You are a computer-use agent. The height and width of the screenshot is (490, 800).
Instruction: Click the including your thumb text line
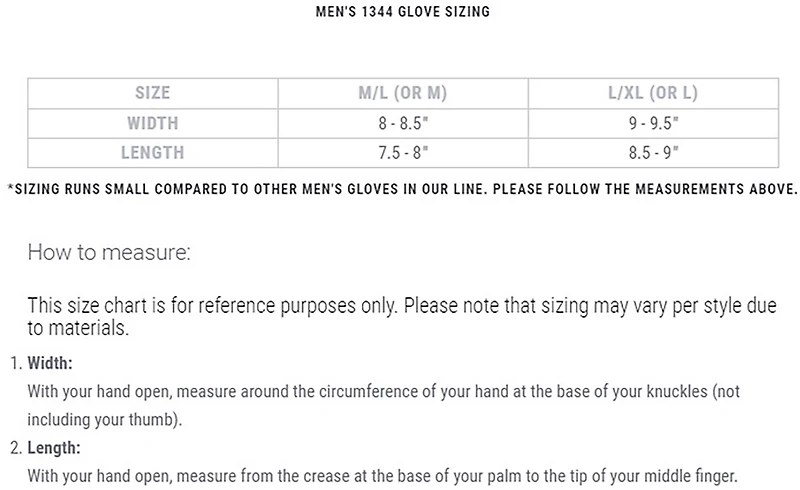point(105,420)
